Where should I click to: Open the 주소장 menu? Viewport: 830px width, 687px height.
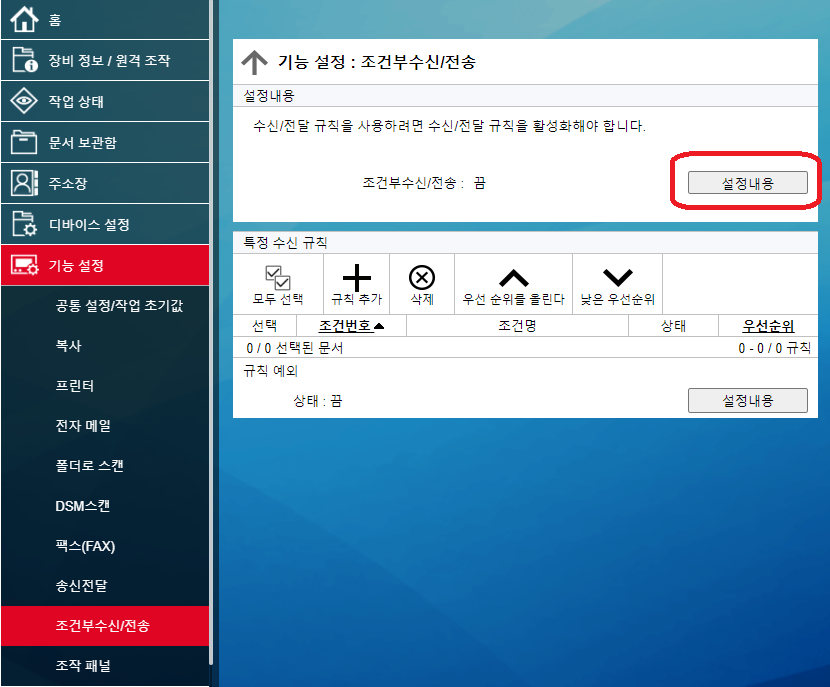[105, 183]
